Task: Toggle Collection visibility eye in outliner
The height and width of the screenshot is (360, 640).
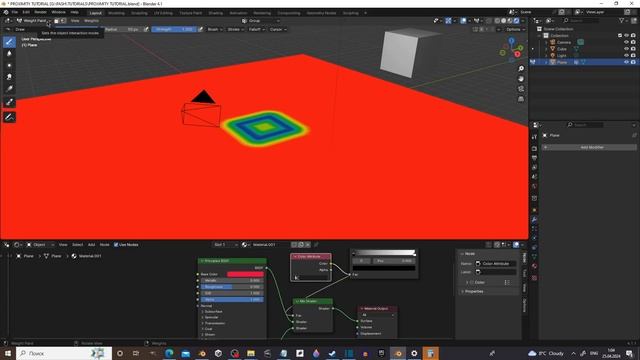Action: [627, 36]
